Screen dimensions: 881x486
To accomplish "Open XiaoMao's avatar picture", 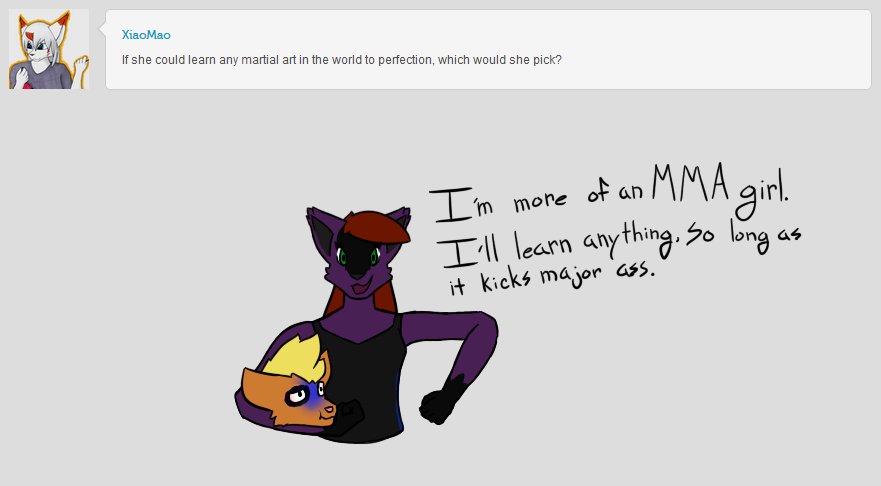I will [49, 49].
